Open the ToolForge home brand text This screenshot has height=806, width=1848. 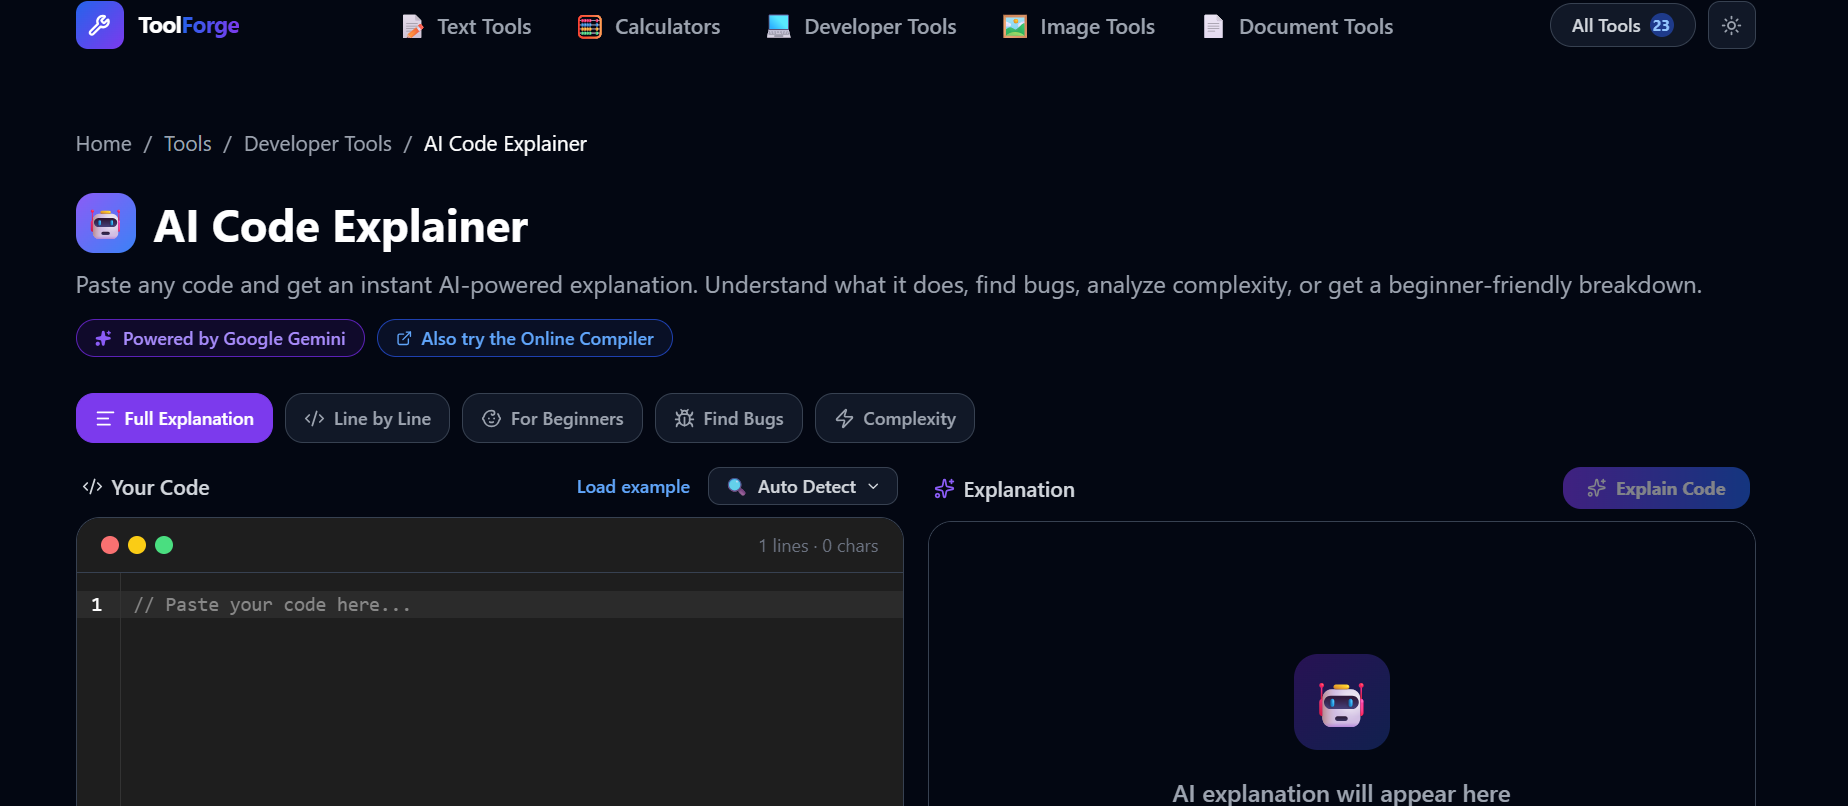pos(188,25)
